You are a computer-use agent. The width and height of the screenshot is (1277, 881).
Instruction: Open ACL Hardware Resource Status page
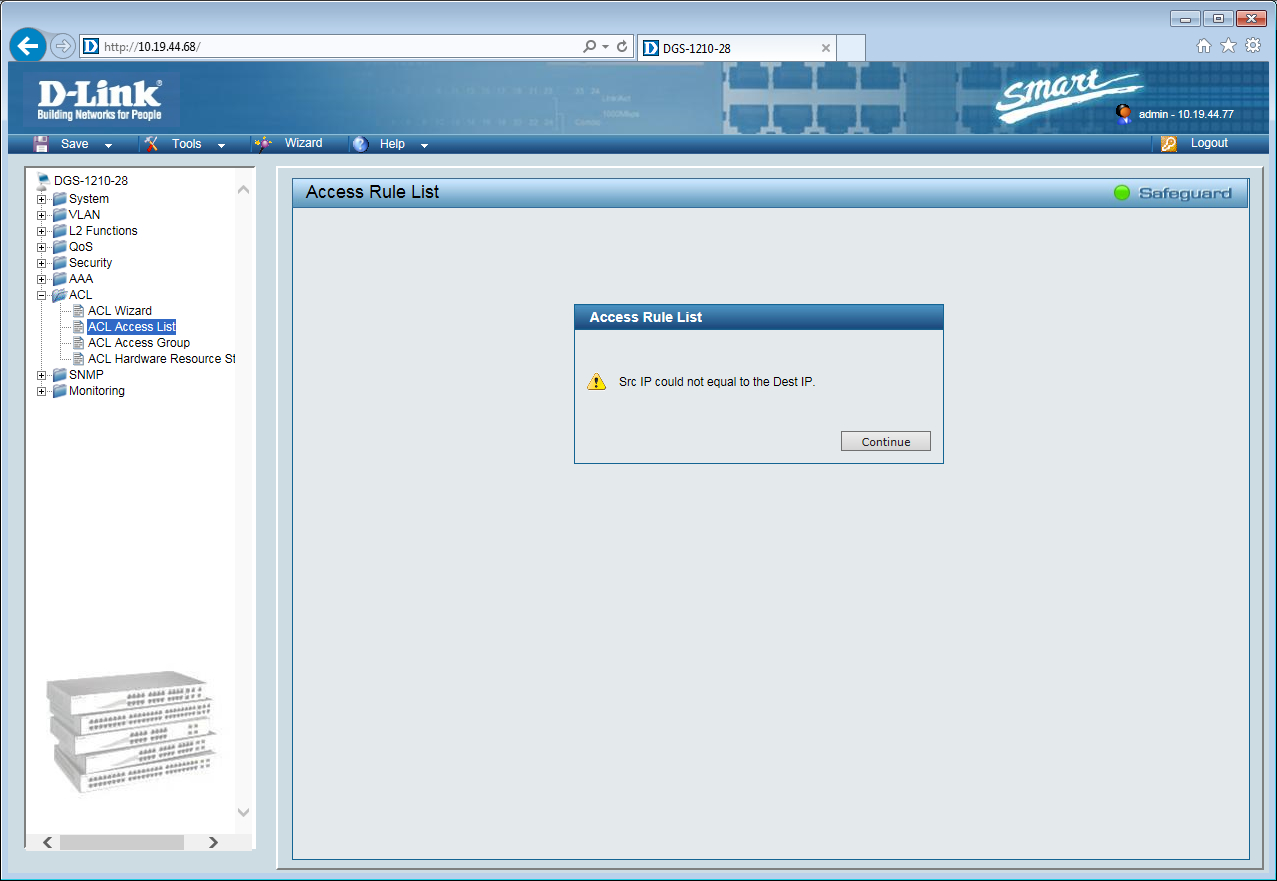(161, 359)
